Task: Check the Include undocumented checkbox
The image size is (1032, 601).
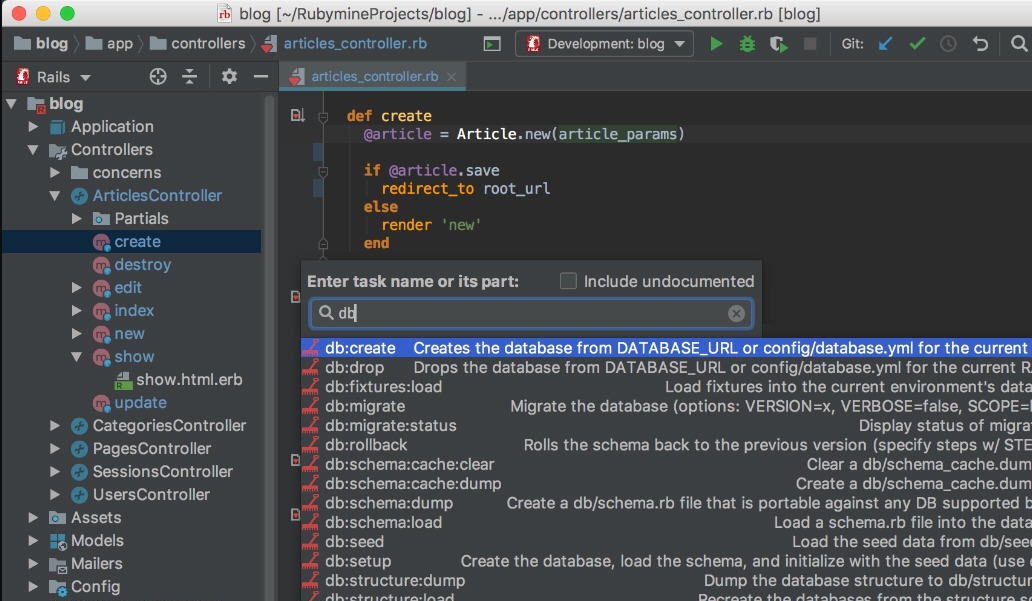Action: tap(566, 281)
